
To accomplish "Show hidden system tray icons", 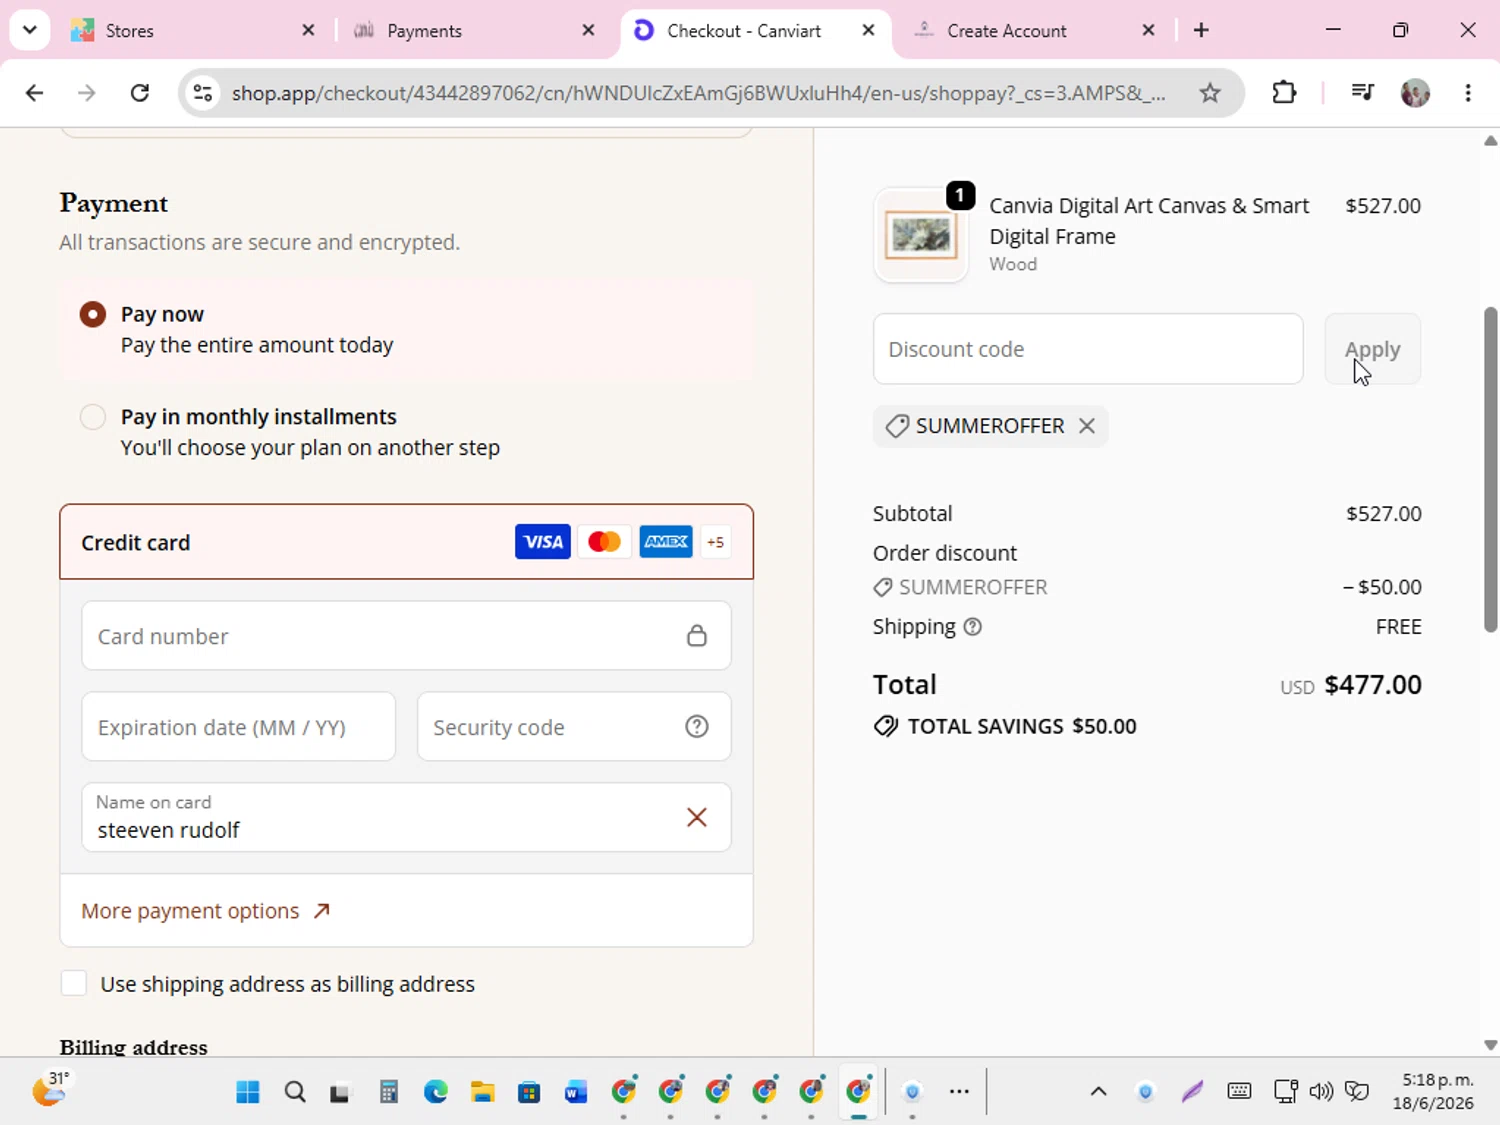I will pos(1098,1092).
